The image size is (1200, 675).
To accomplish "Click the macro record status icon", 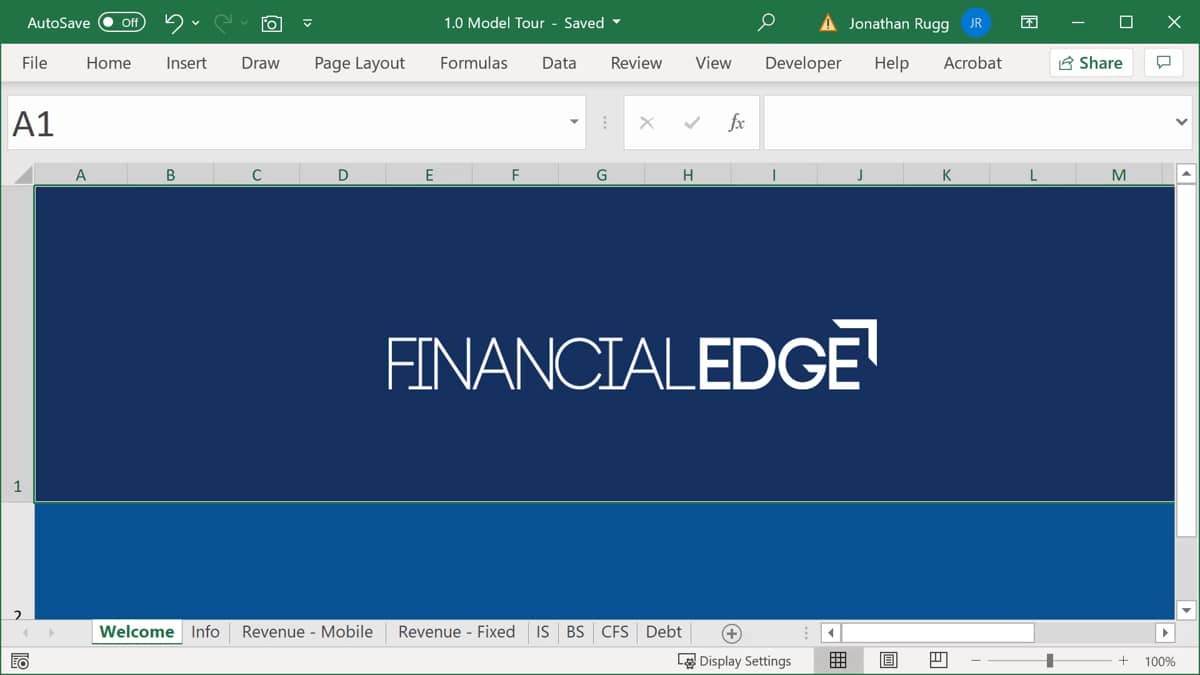I will (20, 661).
